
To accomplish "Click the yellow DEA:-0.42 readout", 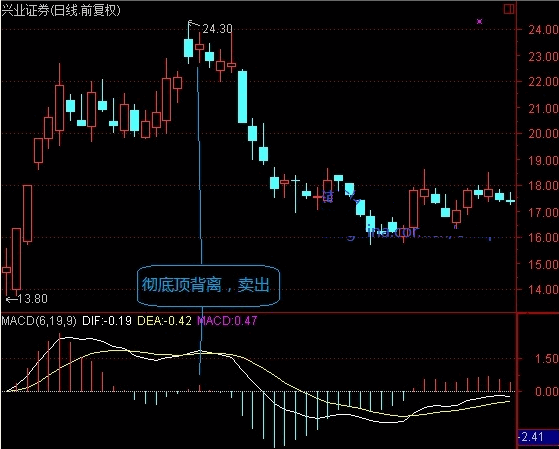I will (x=164, y=321).
